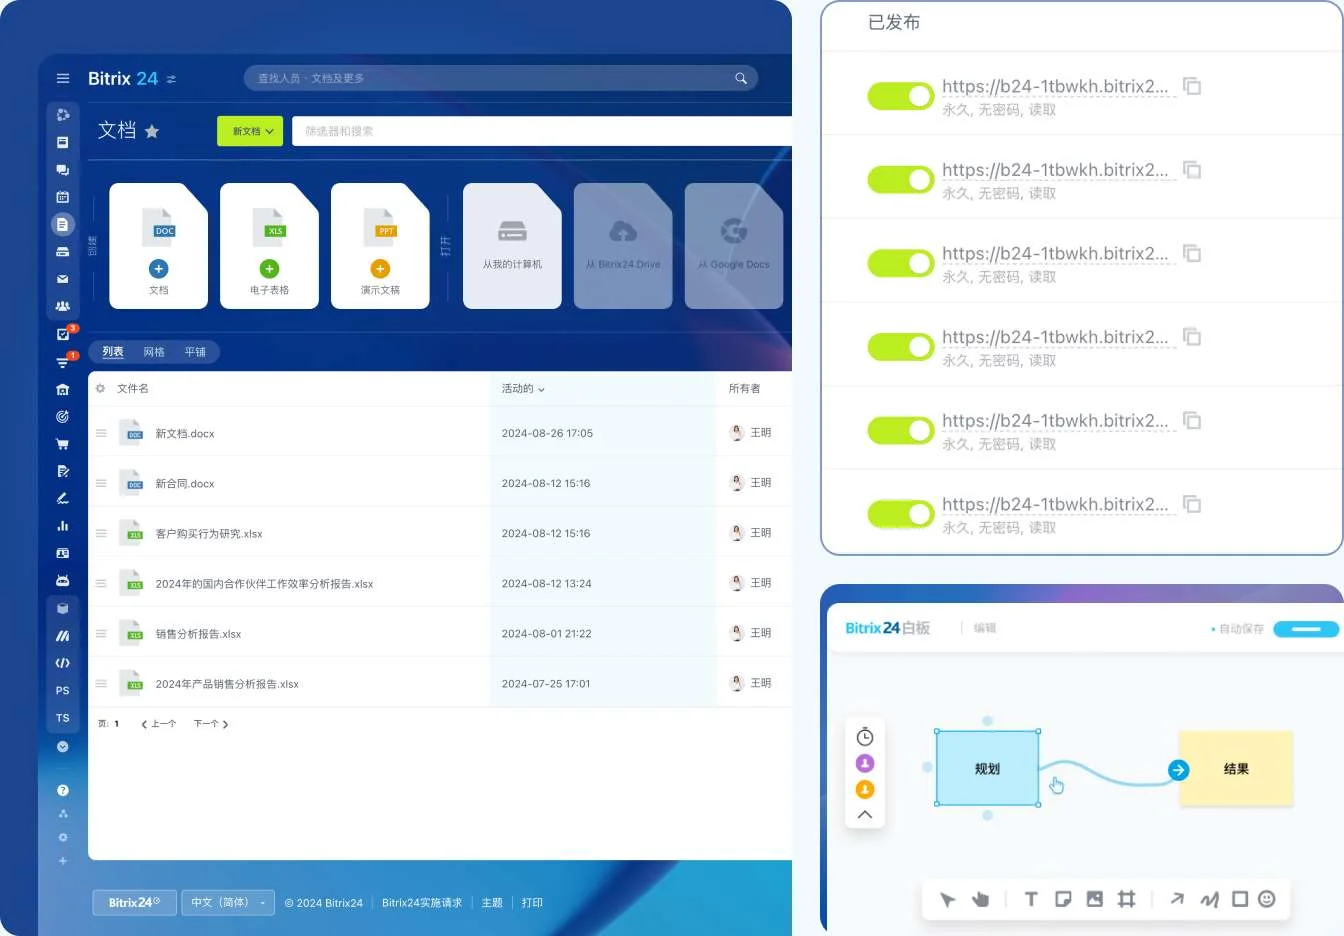The width and height of the screenshot is (1344, 936).
Task: Open the list settings gear beside 文件名
Action: pyautogui.click(x=100, y=388)
